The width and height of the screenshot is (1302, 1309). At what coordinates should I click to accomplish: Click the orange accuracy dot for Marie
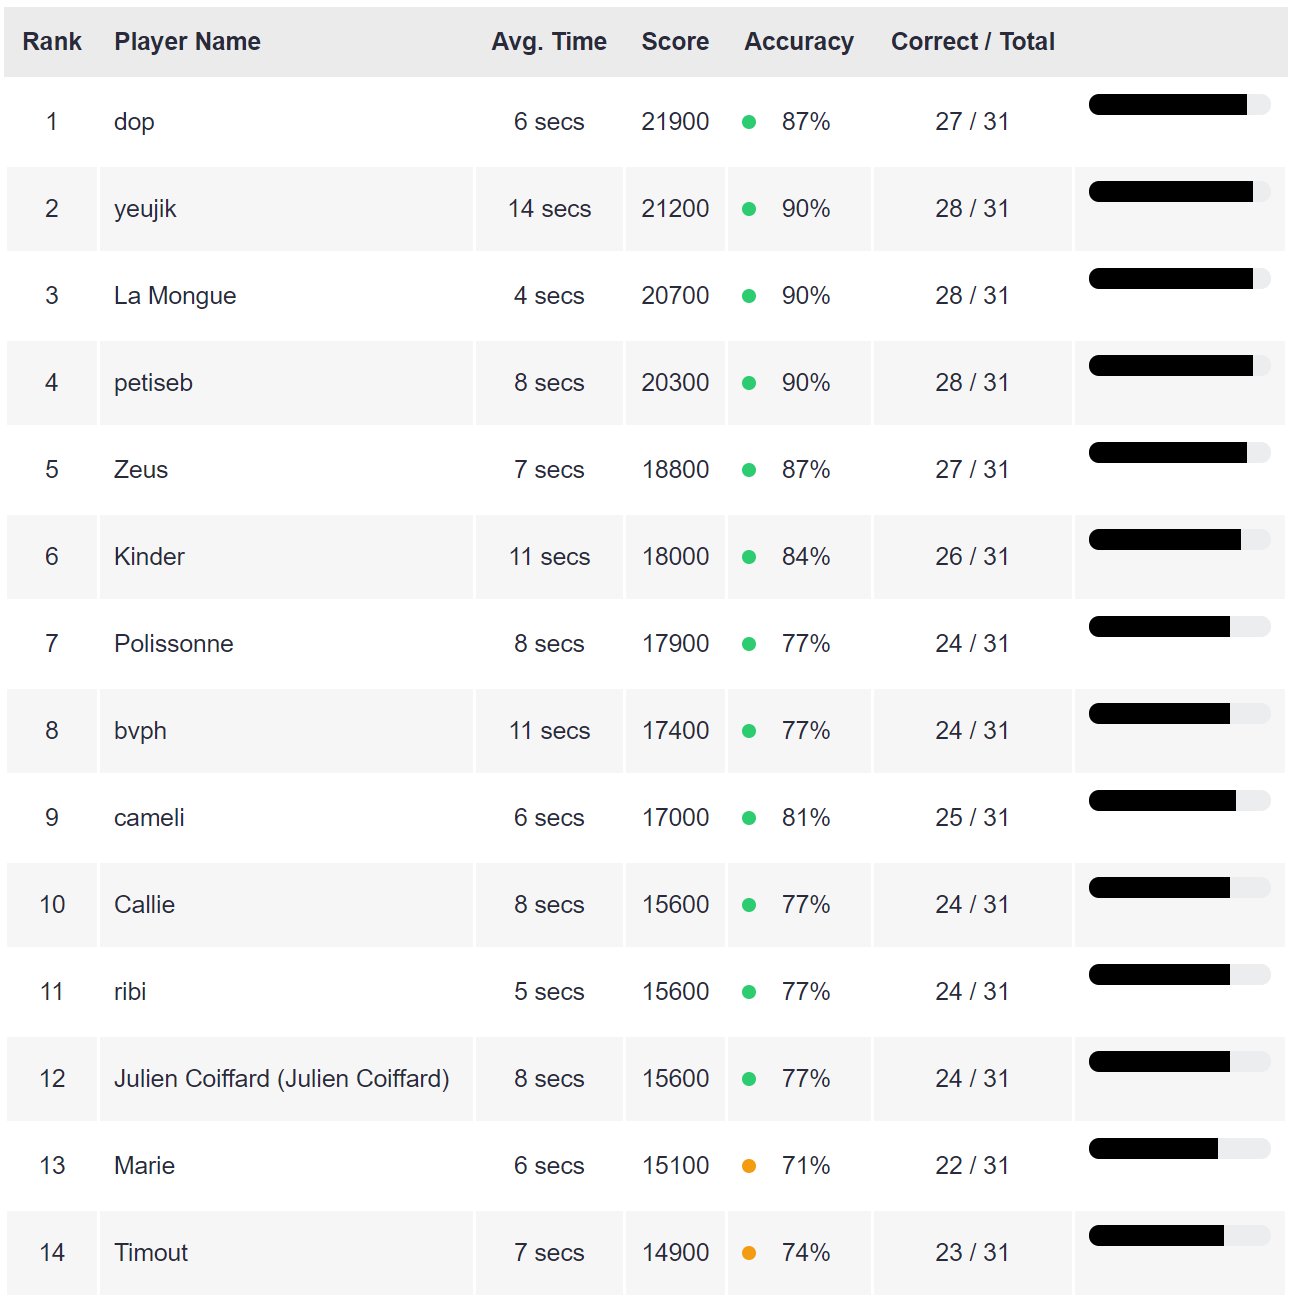749,1166
